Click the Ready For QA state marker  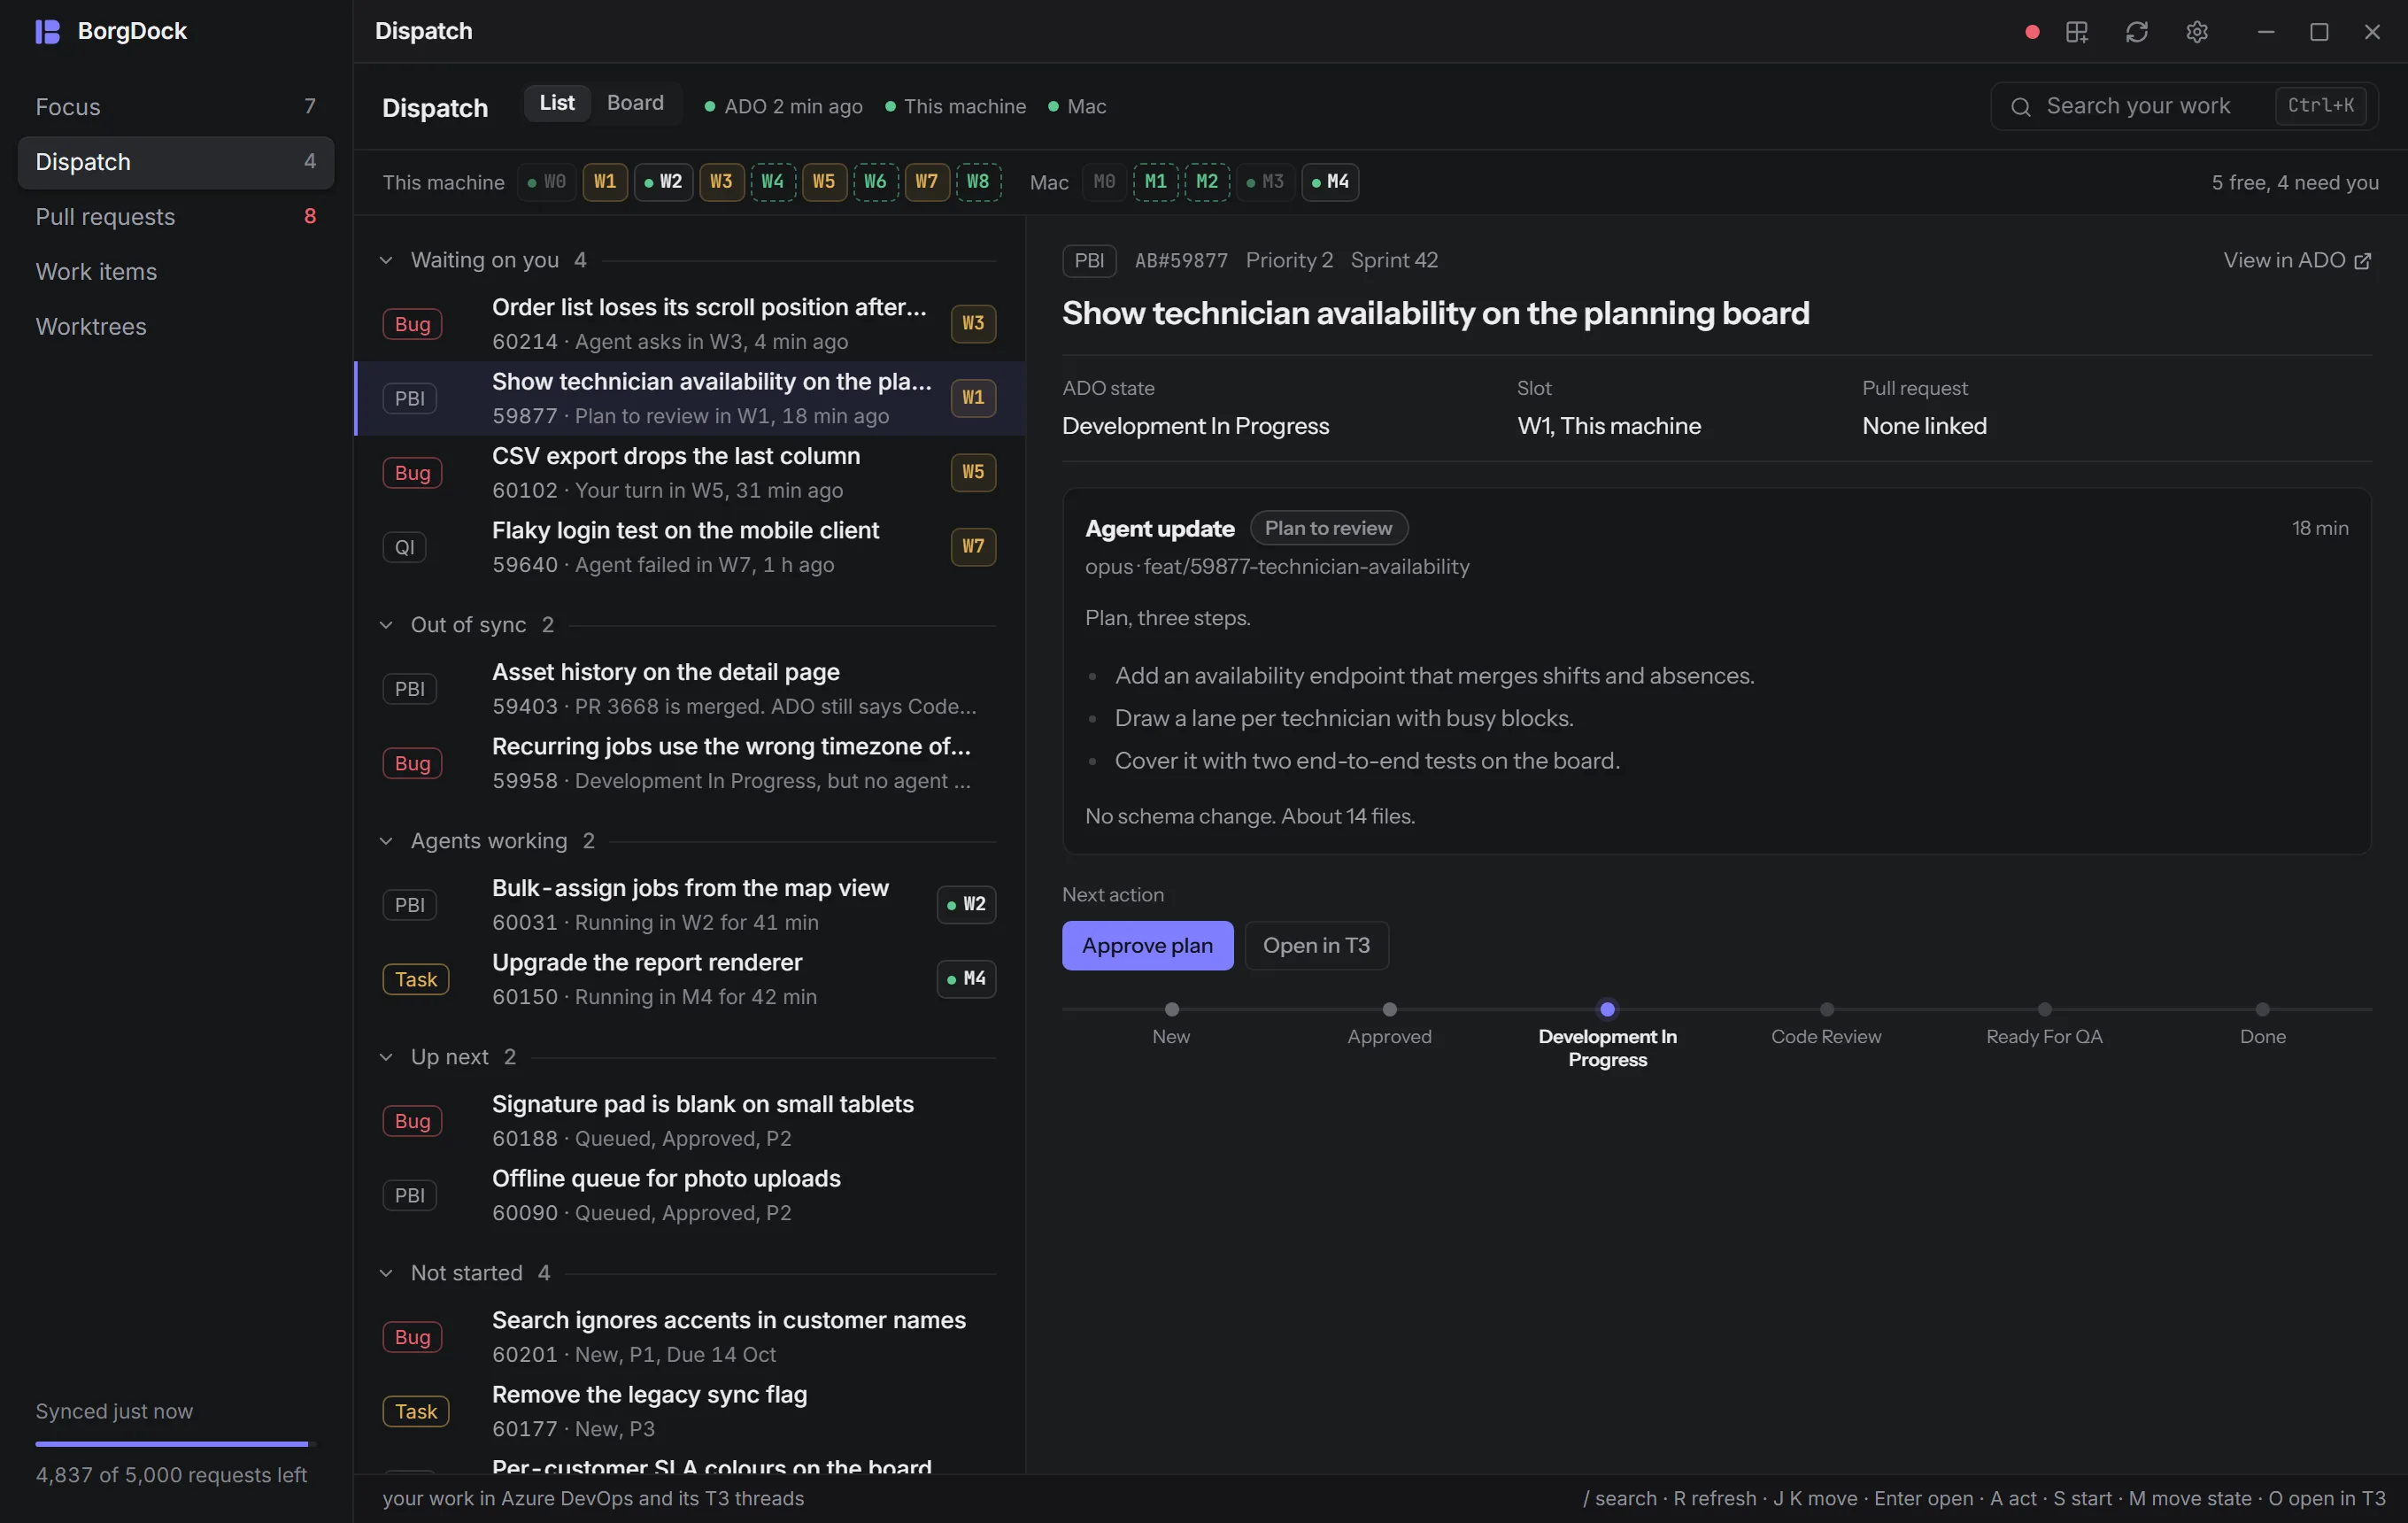[2044, 1010]
